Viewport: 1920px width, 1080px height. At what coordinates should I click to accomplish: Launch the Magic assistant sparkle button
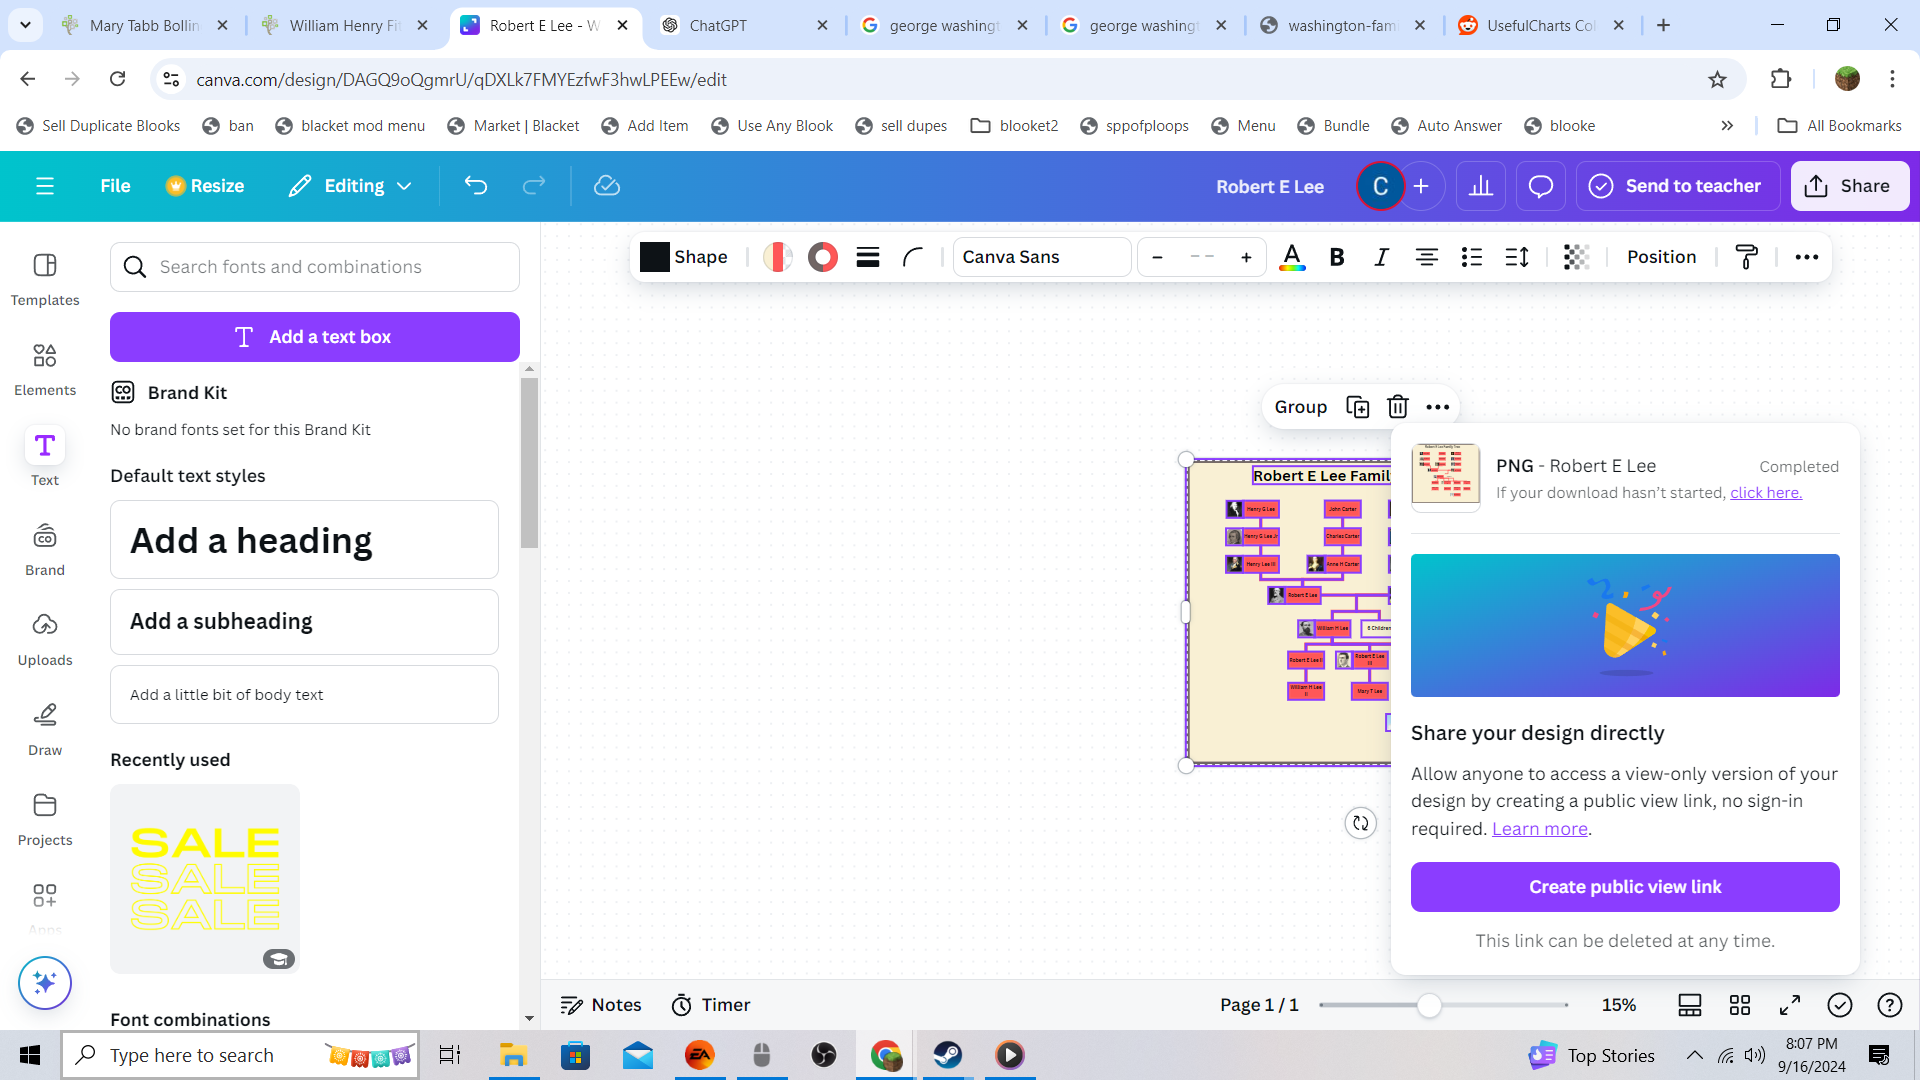point(45,983)
